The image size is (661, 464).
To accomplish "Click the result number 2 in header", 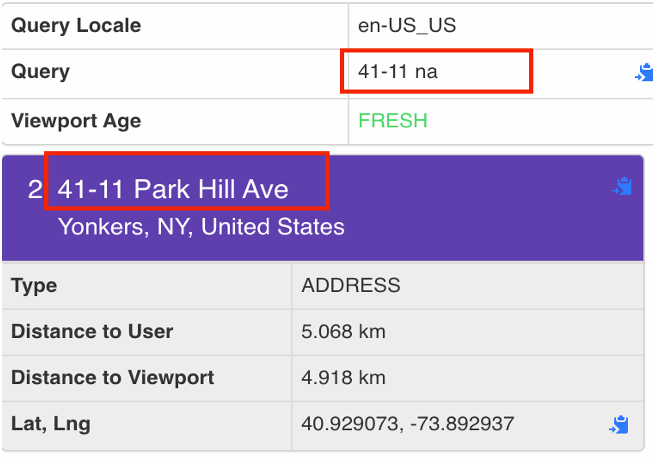I will [35, 189].
